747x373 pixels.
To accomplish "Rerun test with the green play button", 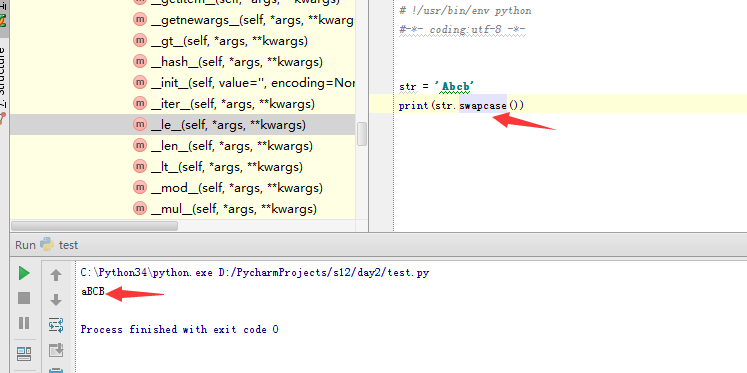I will tap(24, 273).
